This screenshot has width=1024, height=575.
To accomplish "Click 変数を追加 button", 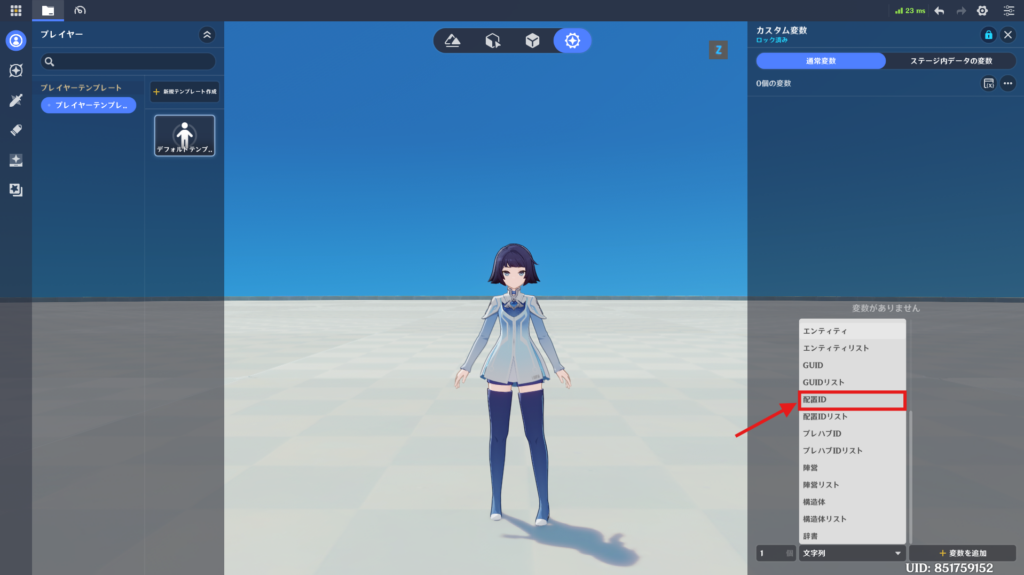I will click(x=963, y=553).
